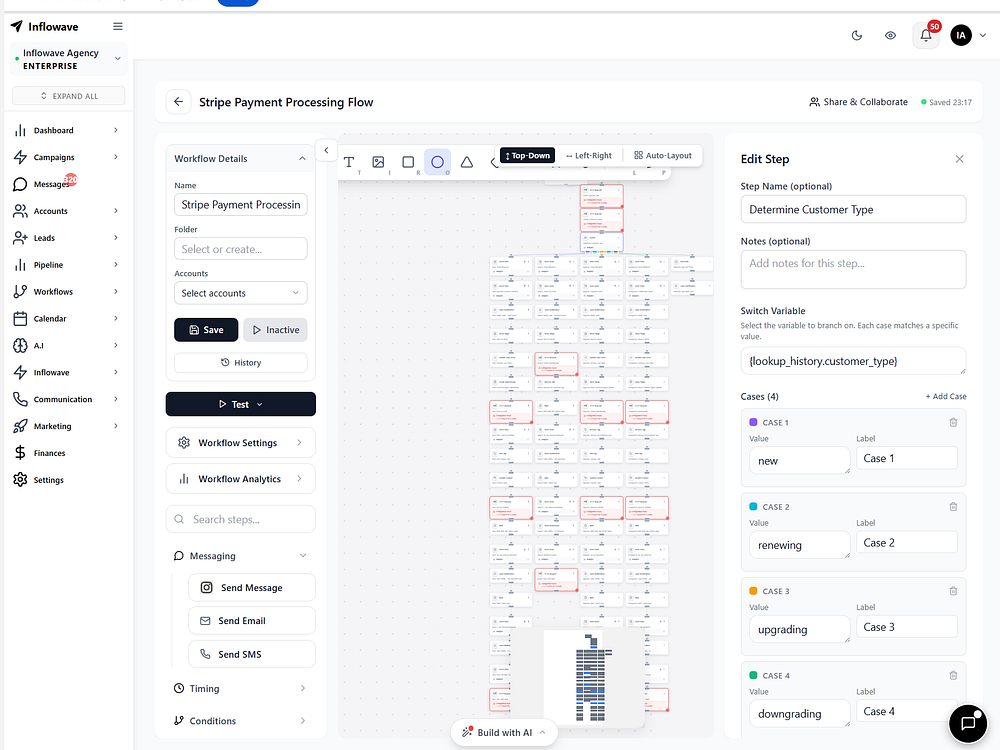The image size is (1000, 750).
Task: Select the Image tool in canvas toolbar
Action: 378,162
